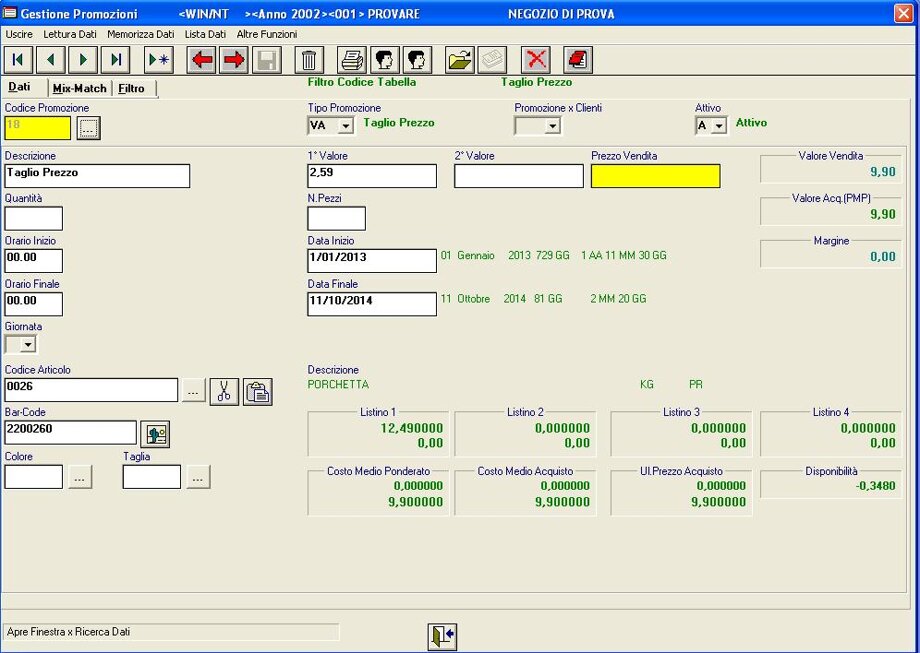Click the red left arrow icon

tap(202, 60)
